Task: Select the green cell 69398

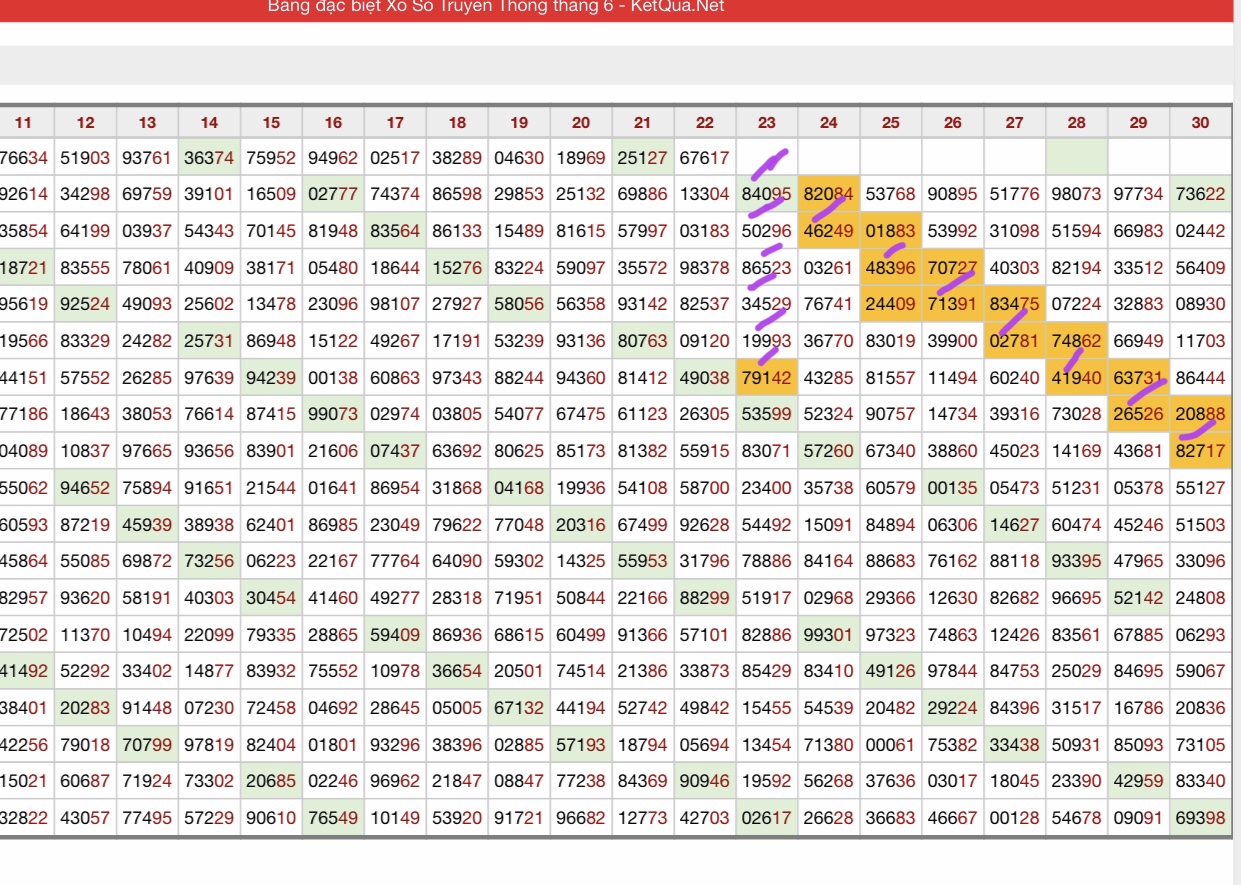Action: pyautogui.click(x=1200, y=818)
